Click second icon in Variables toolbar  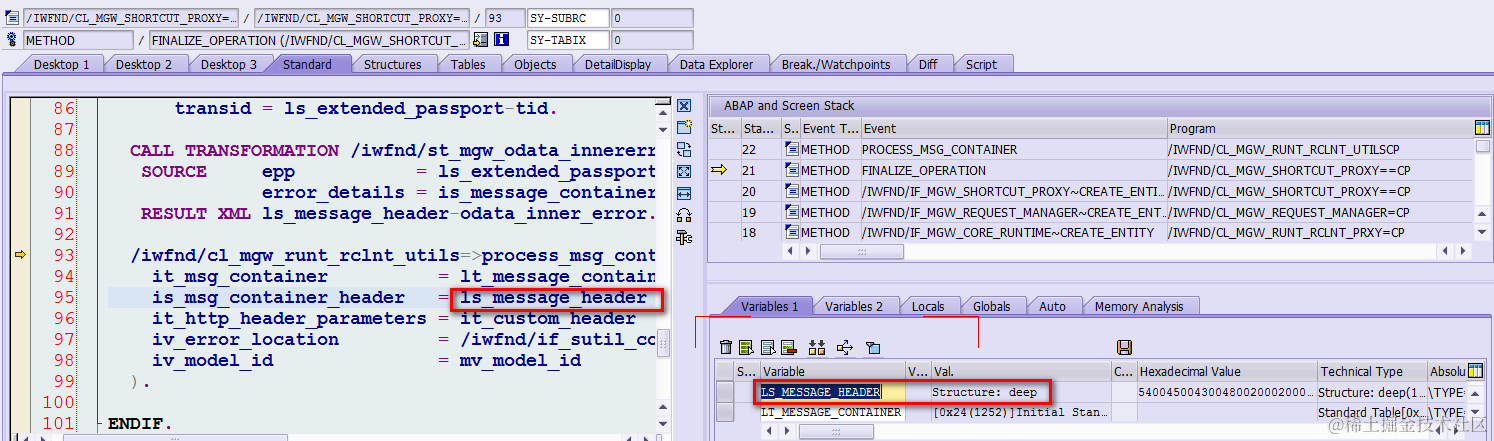[746, 348]
